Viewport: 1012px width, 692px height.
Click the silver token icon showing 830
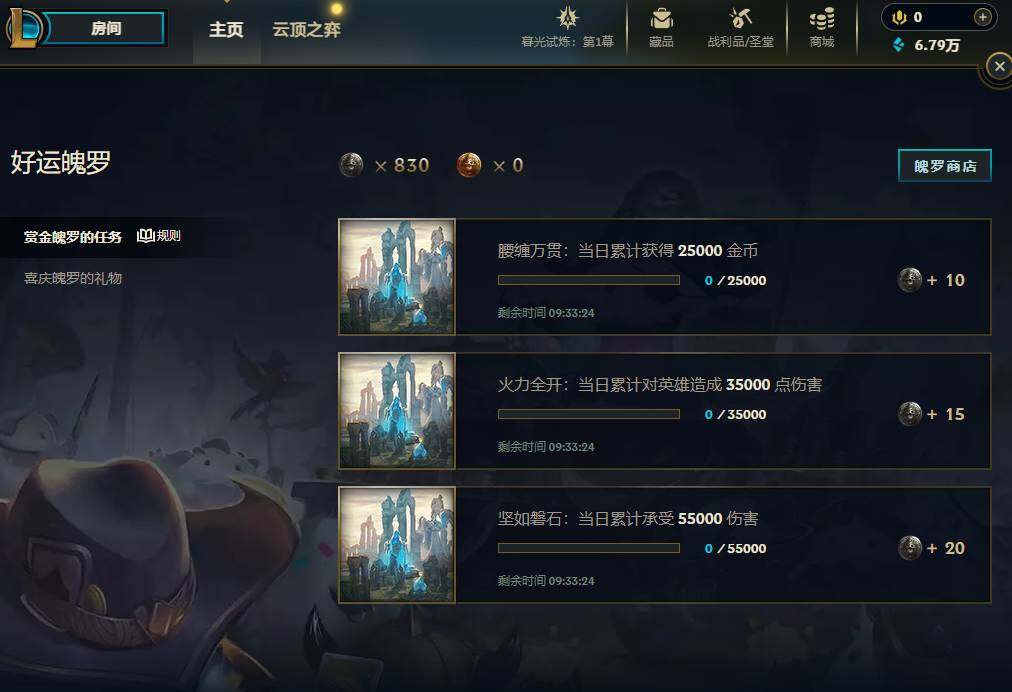click(351, 165)
